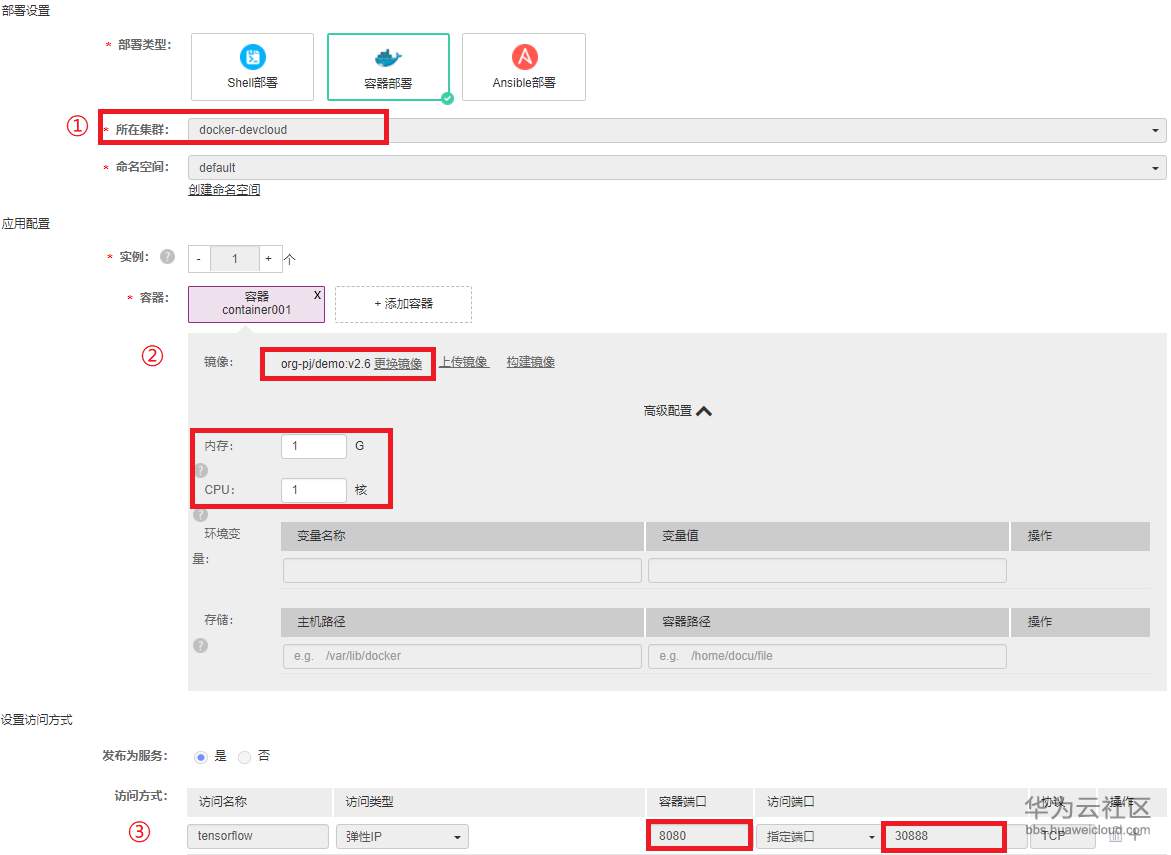Image resolution: width=1171 pixels, height=855 pixels.
Task: Click the help icon below 存储
Action: coord(201,645)
